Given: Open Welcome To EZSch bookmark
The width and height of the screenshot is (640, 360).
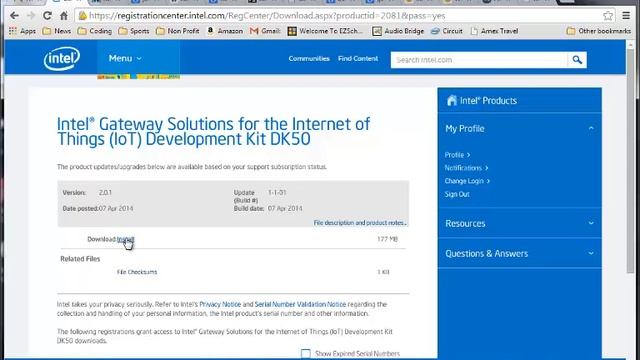Looking at the screenshot, I should tap(325, 31).
